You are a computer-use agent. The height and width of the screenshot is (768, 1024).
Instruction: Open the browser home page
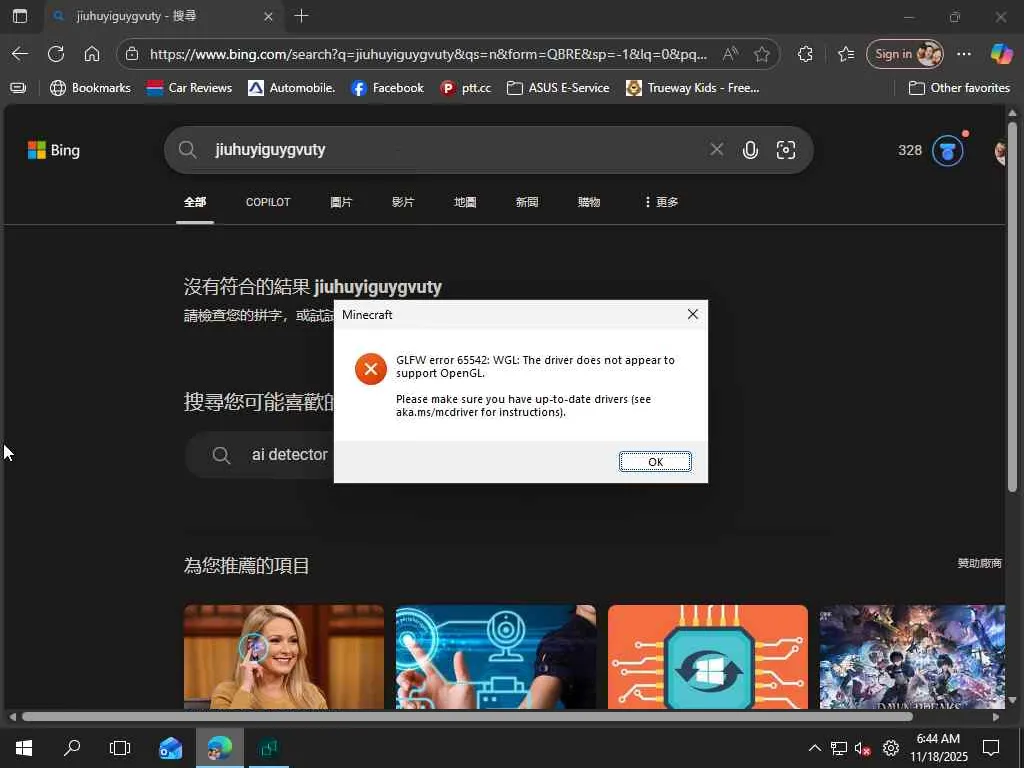click(92, 54)
